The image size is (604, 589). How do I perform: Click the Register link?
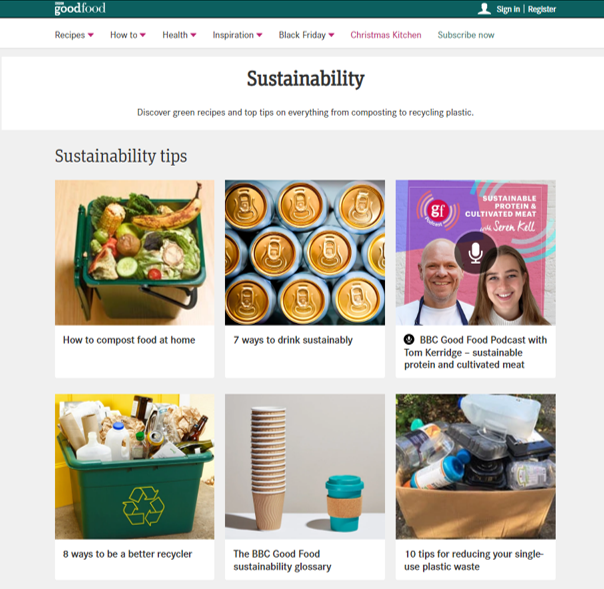click(x=542, y=9)
